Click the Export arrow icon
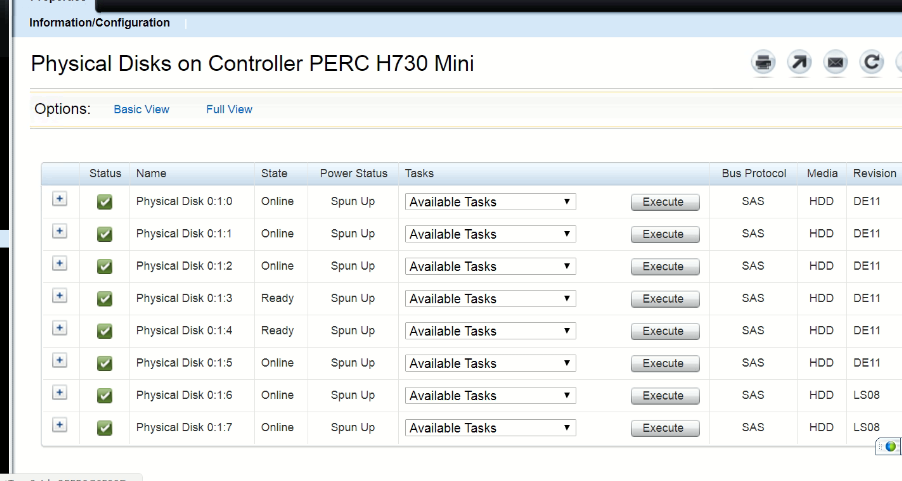 tap(800, 63)
